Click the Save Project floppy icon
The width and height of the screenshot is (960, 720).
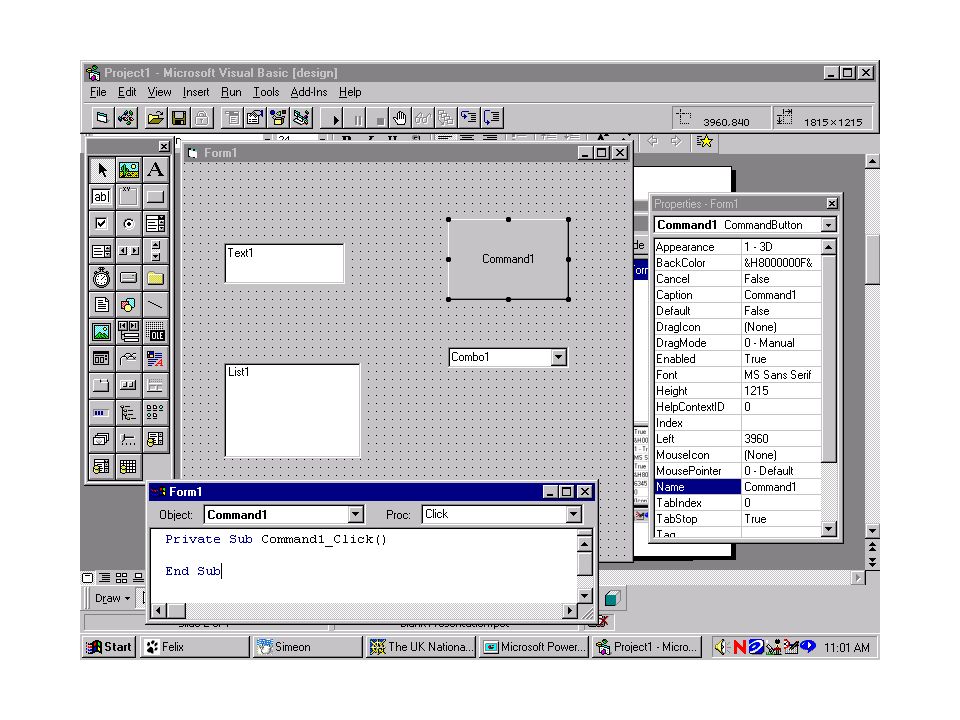(179, 118)
